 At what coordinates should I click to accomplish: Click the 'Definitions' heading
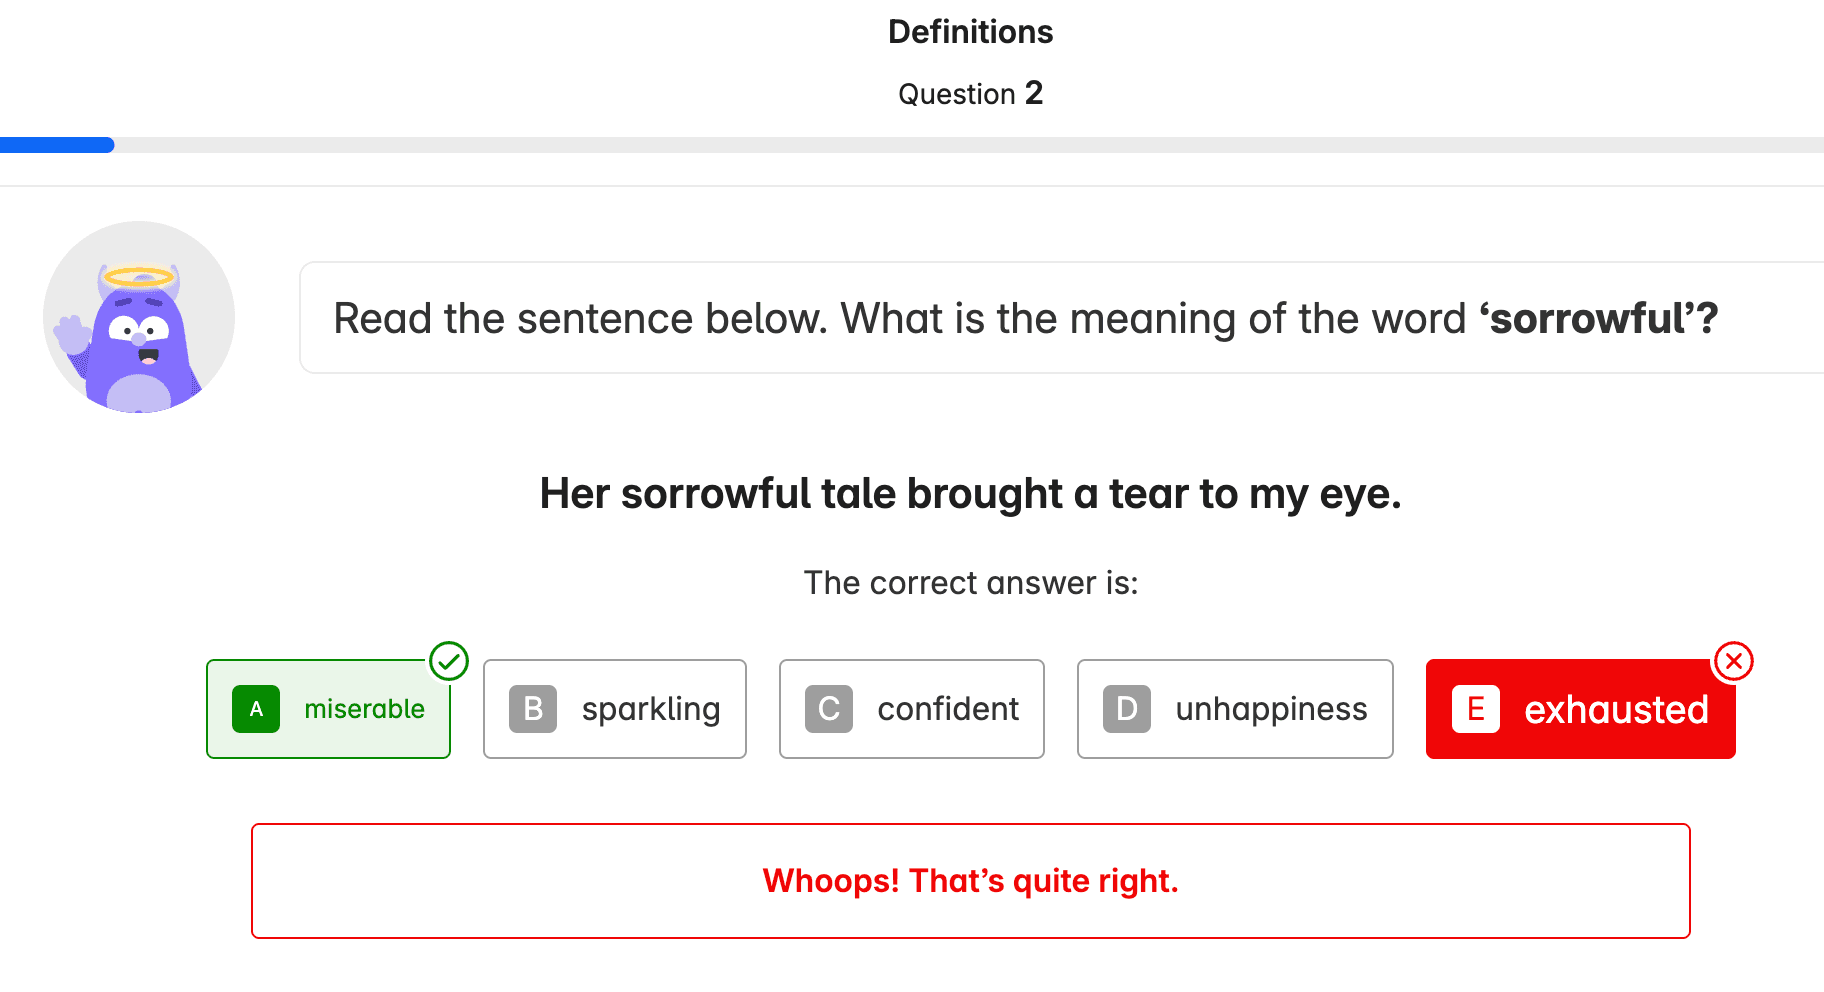pos(970,32)
